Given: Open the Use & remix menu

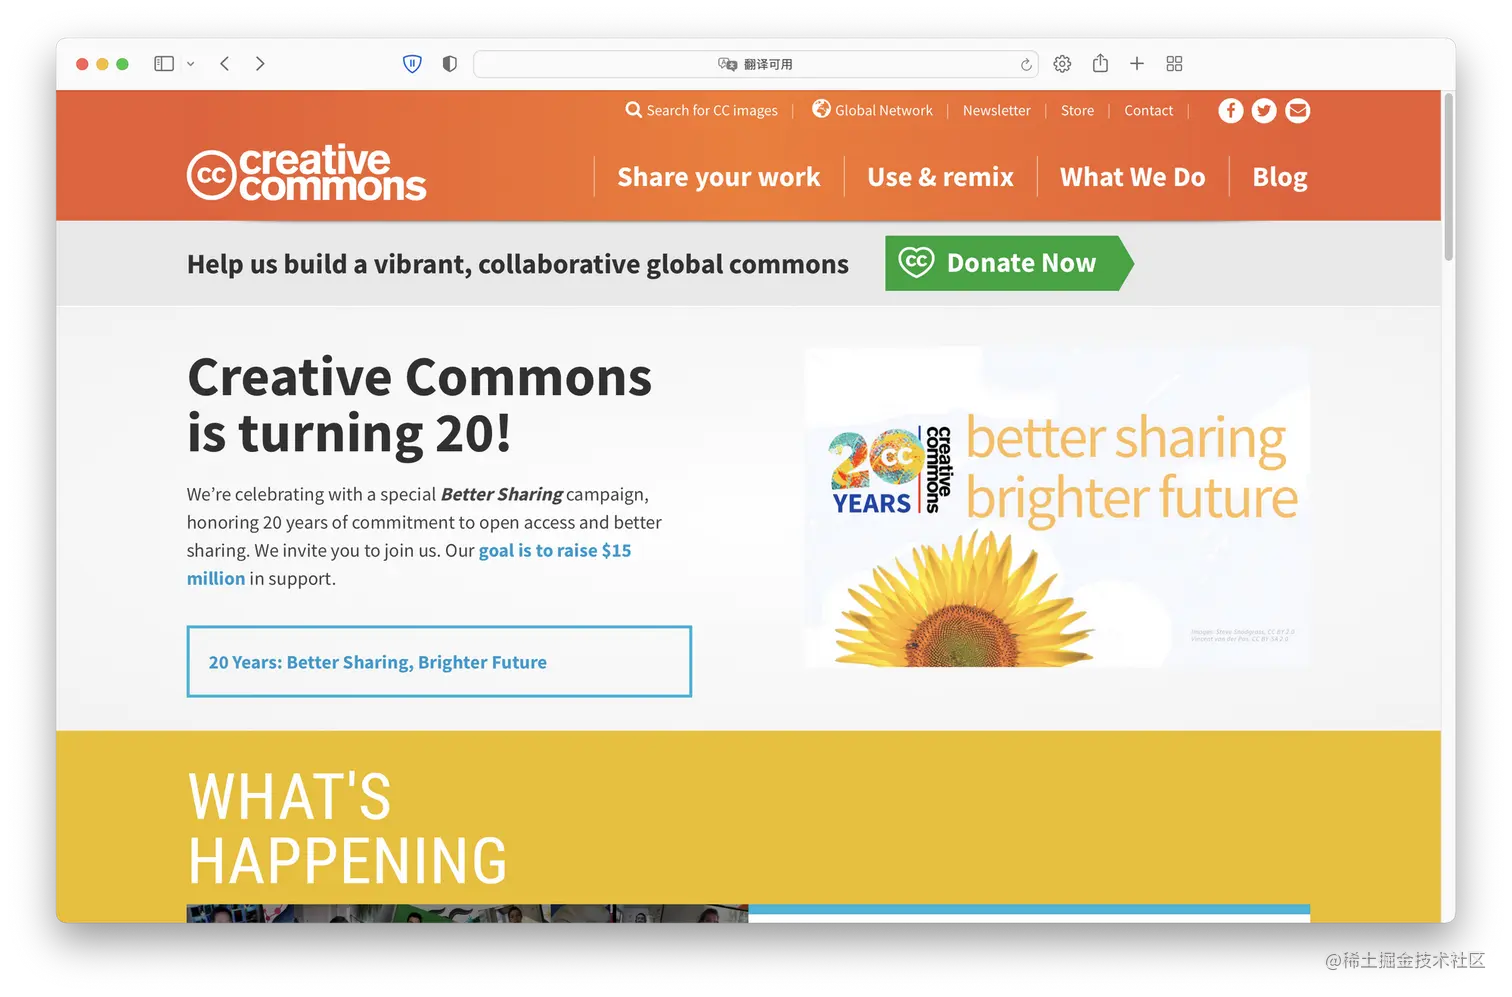Looking at the screenshot, I should (940, 177).
